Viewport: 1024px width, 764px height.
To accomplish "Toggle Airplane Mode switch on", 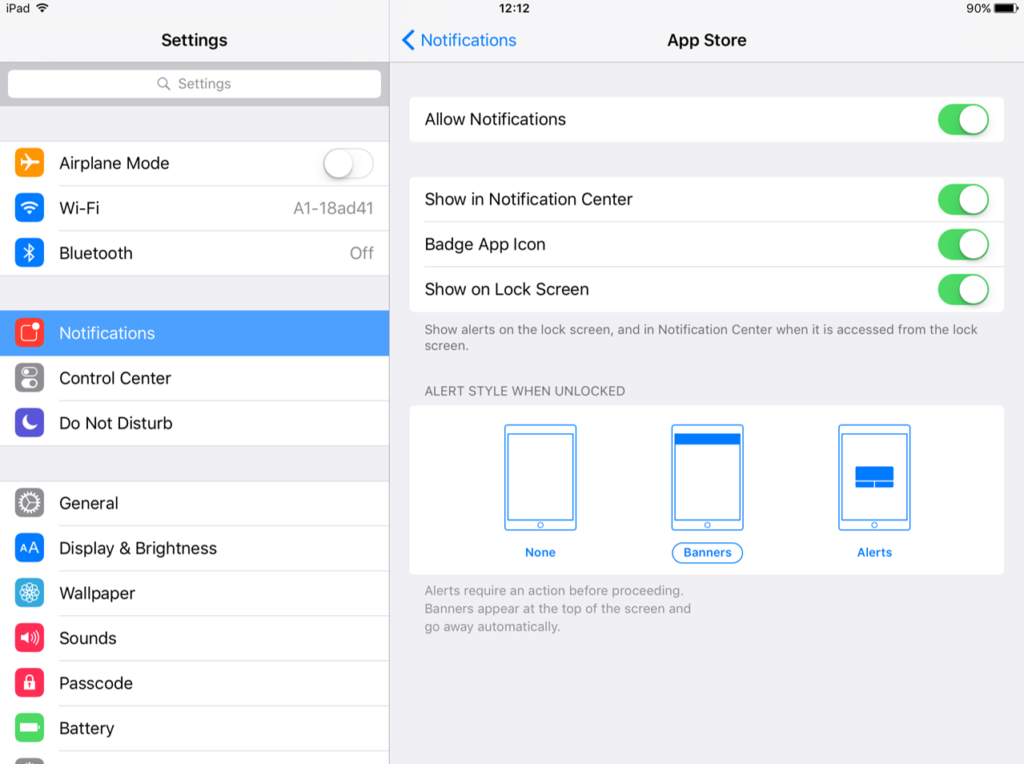I will point(348,163).
